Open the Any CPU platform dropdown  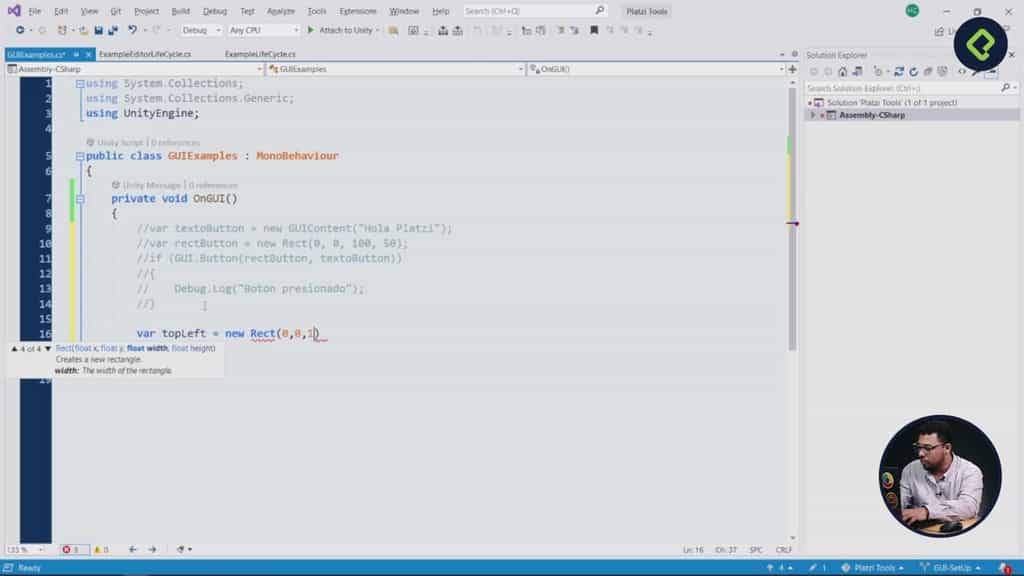coord(258,30)
